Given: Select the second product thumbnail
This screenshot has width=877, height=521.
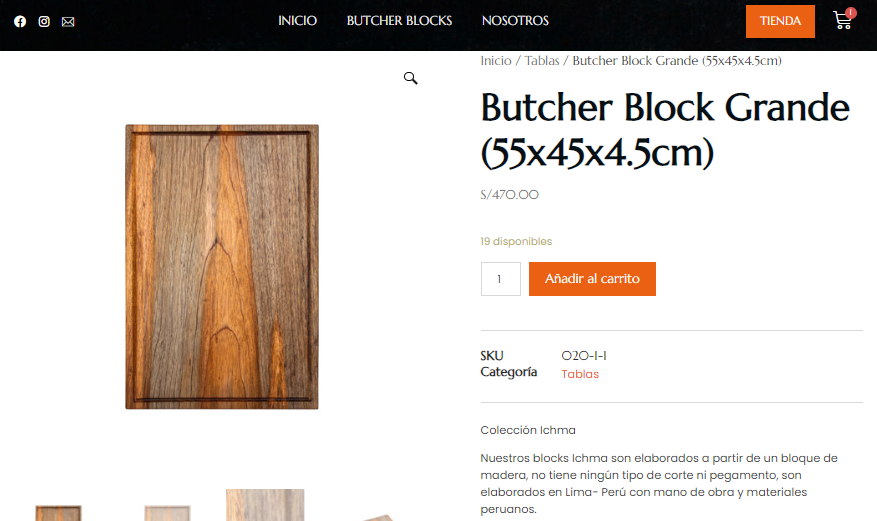Looking at the screenshot, I should (x=167, y=513).
